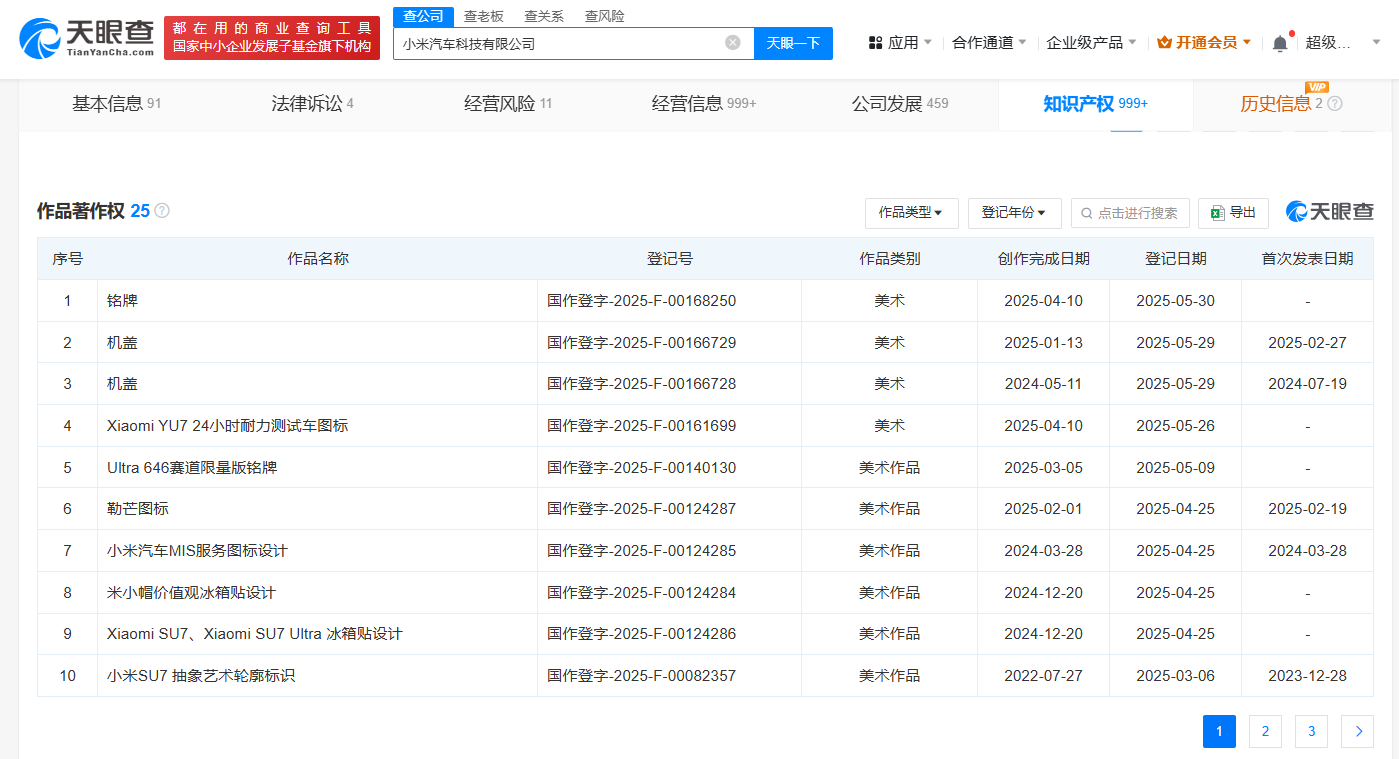Go to next page with arrow
Viewport: 1399px width, 759px height.
coord(1357,731)
